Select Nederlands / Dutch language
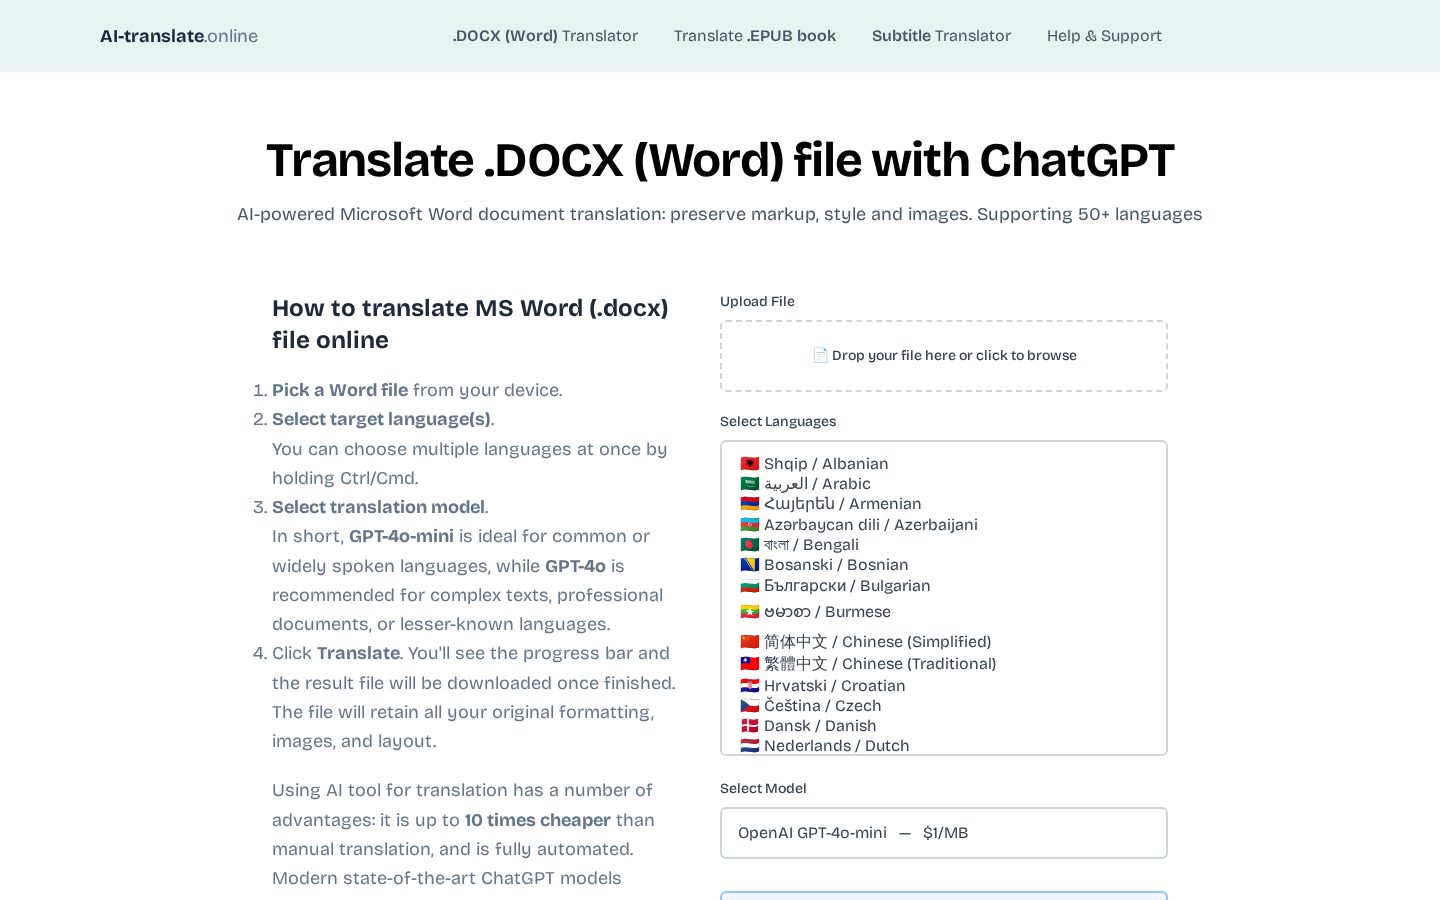 point(944,746)
